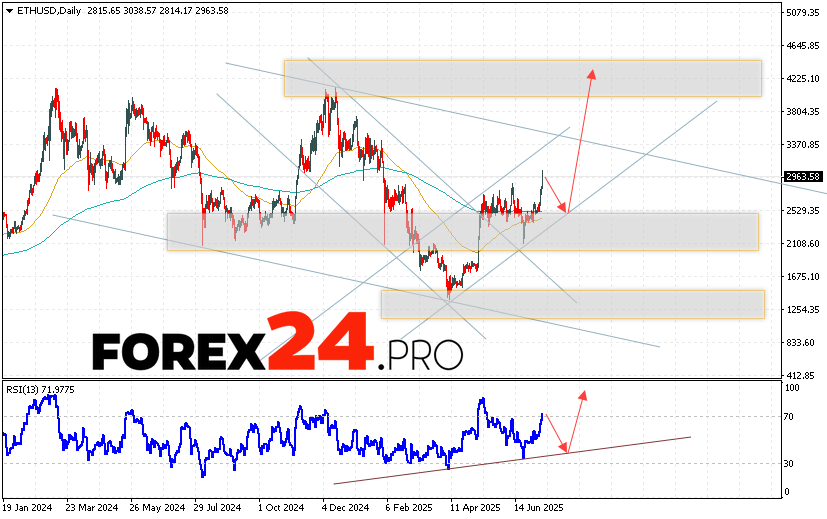
Task: Click the 19 Jan 2024 date label
Action: (26, 507)
